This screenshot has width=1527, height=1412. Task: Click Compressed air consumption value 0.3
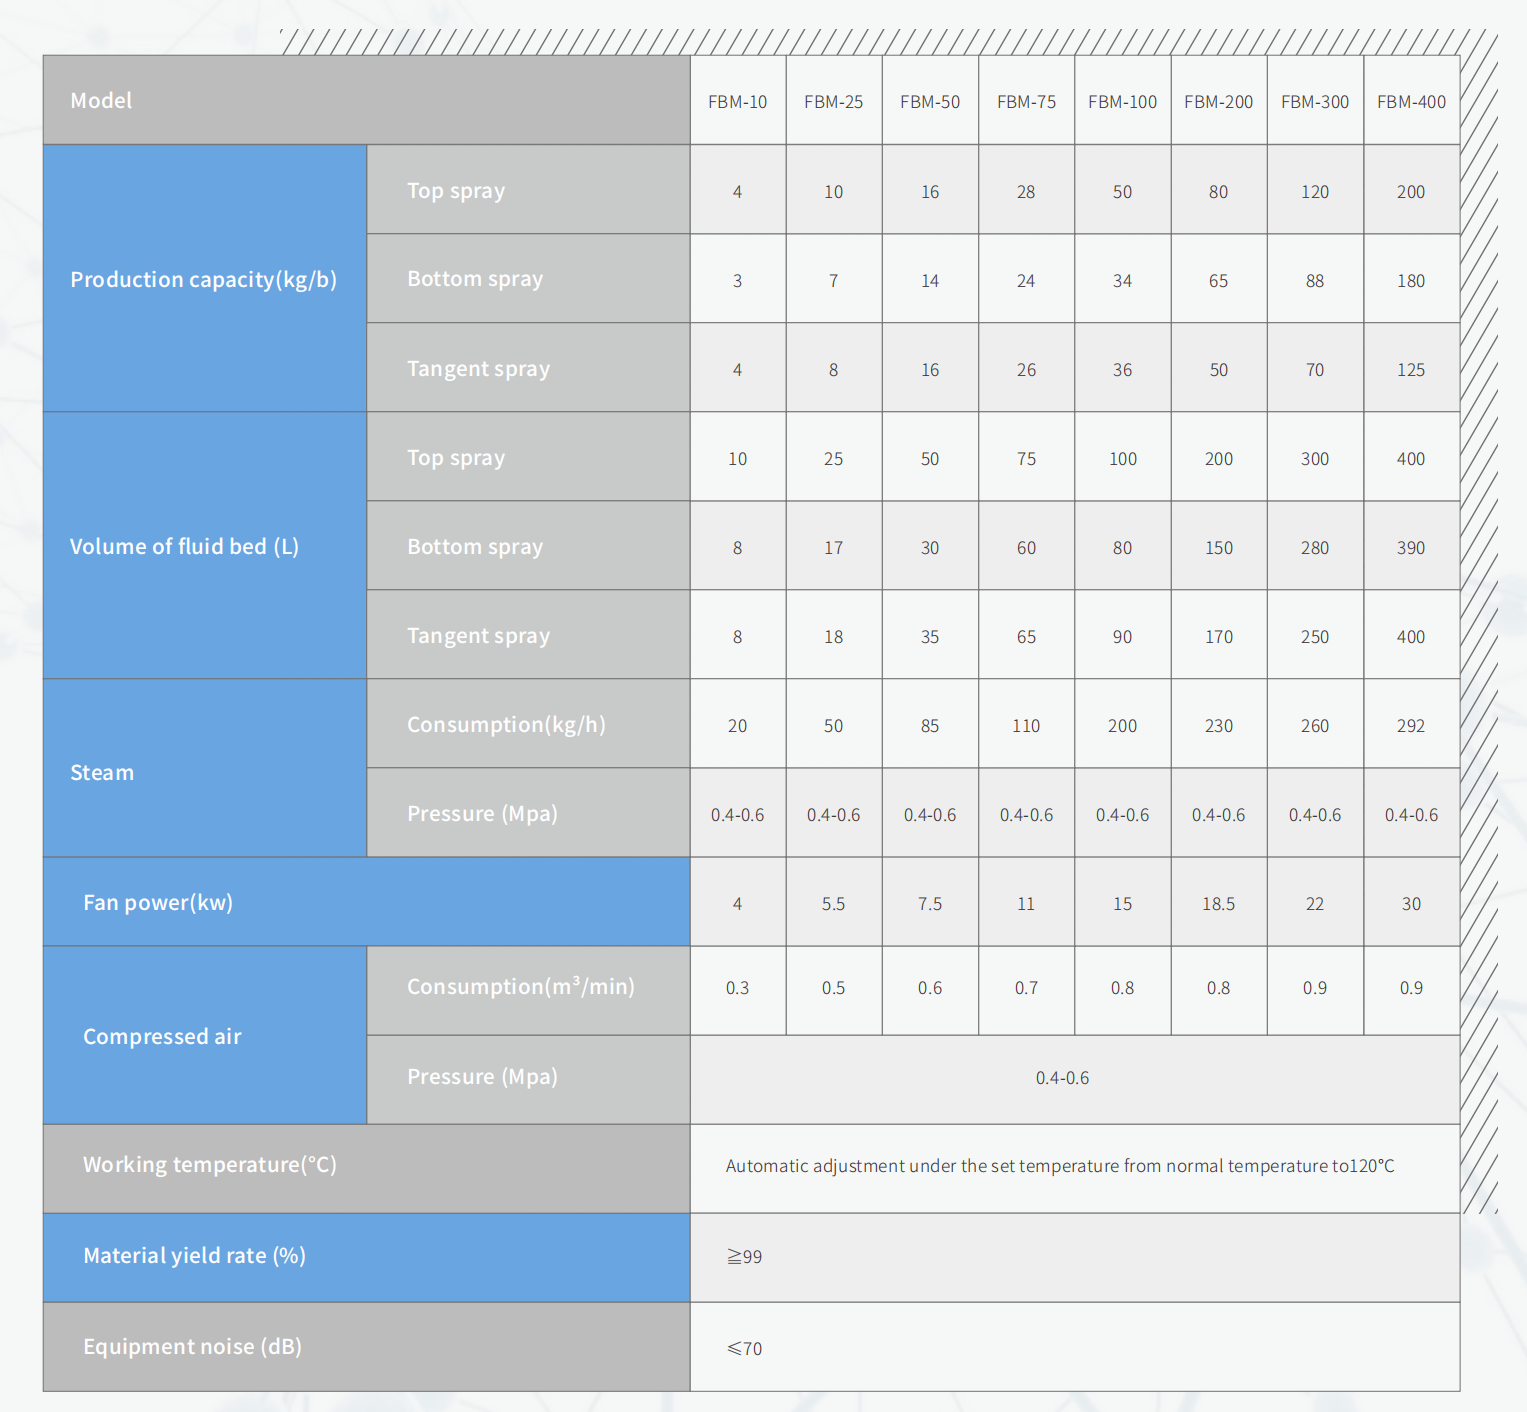(738, 987)
